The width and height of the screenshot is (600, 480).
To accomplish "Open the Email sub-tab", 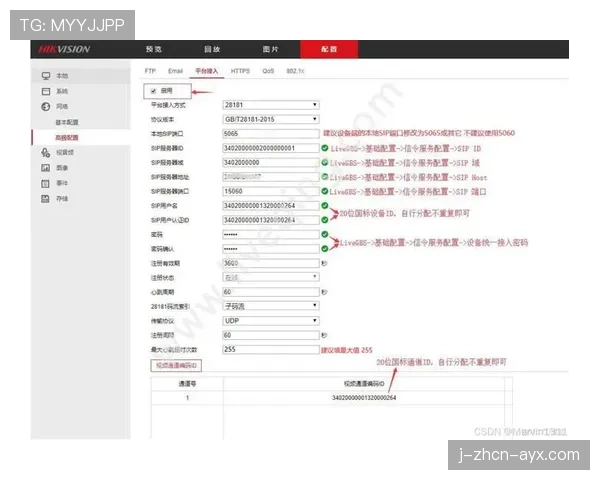I will coord(175,71).
